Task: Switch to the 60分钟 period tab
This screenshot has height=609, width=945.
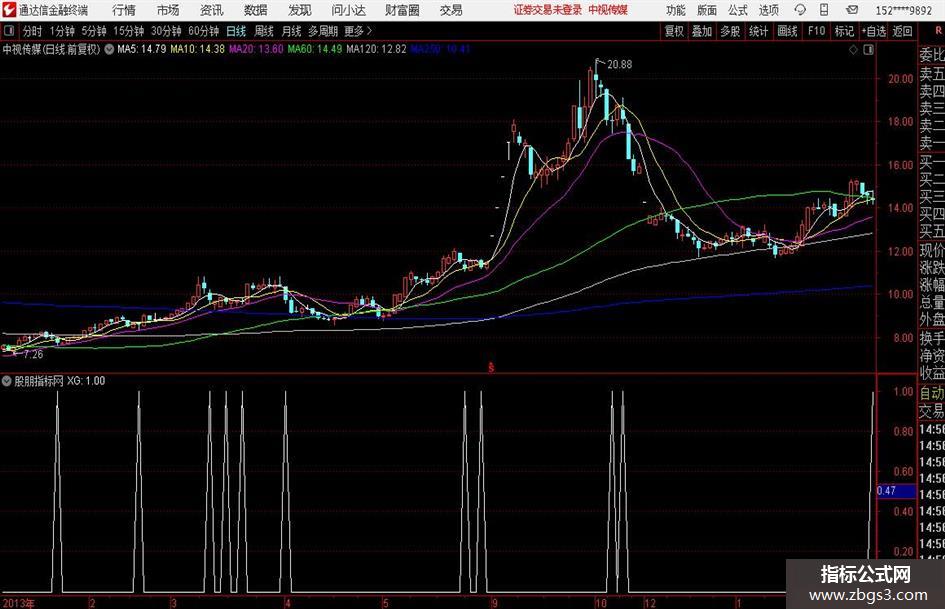Action: 204,31
